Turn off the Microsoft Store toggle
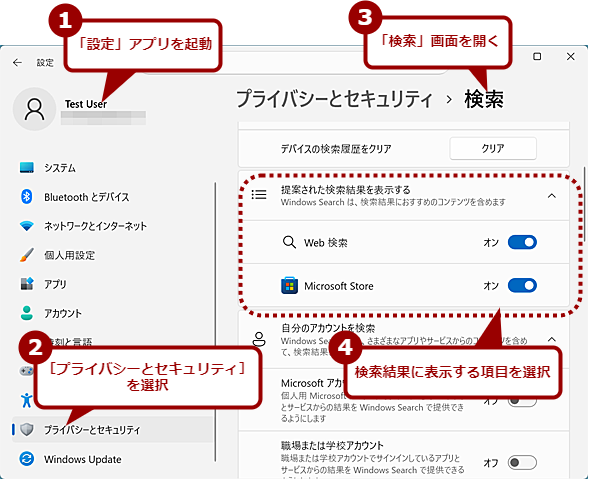 pyautogui.click(x=522, y=285)
